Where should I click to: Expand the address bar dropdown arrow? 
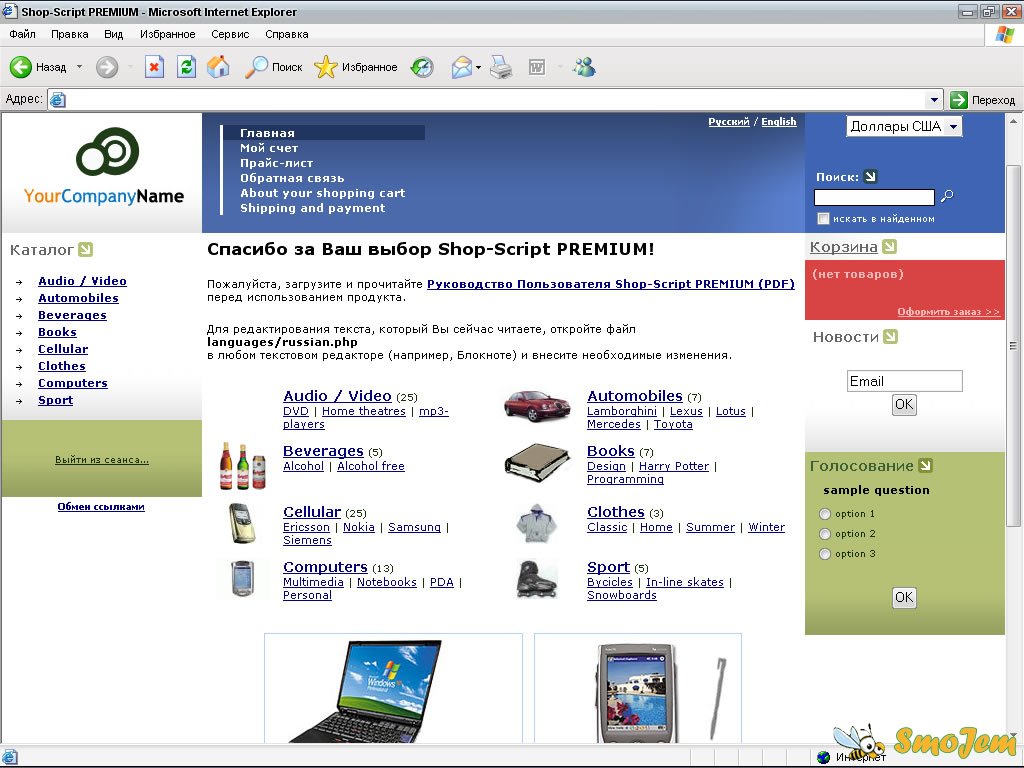[x=934, y=99]
